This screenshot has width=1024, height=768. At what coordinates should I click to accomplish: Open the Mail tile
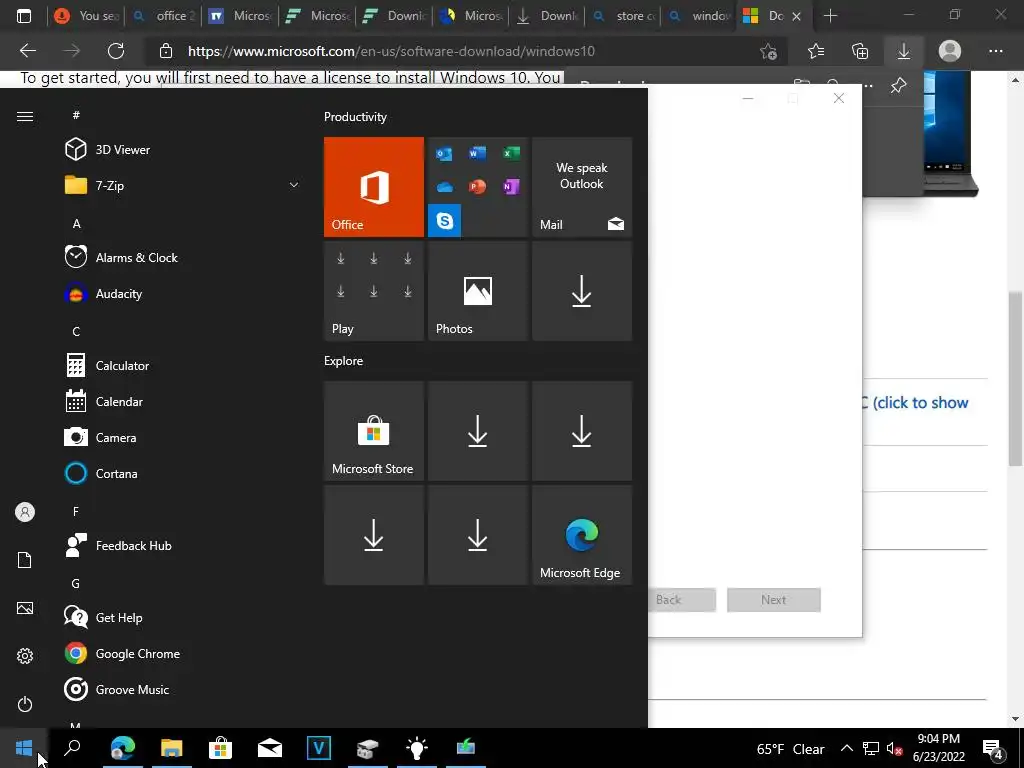[582, 187]
